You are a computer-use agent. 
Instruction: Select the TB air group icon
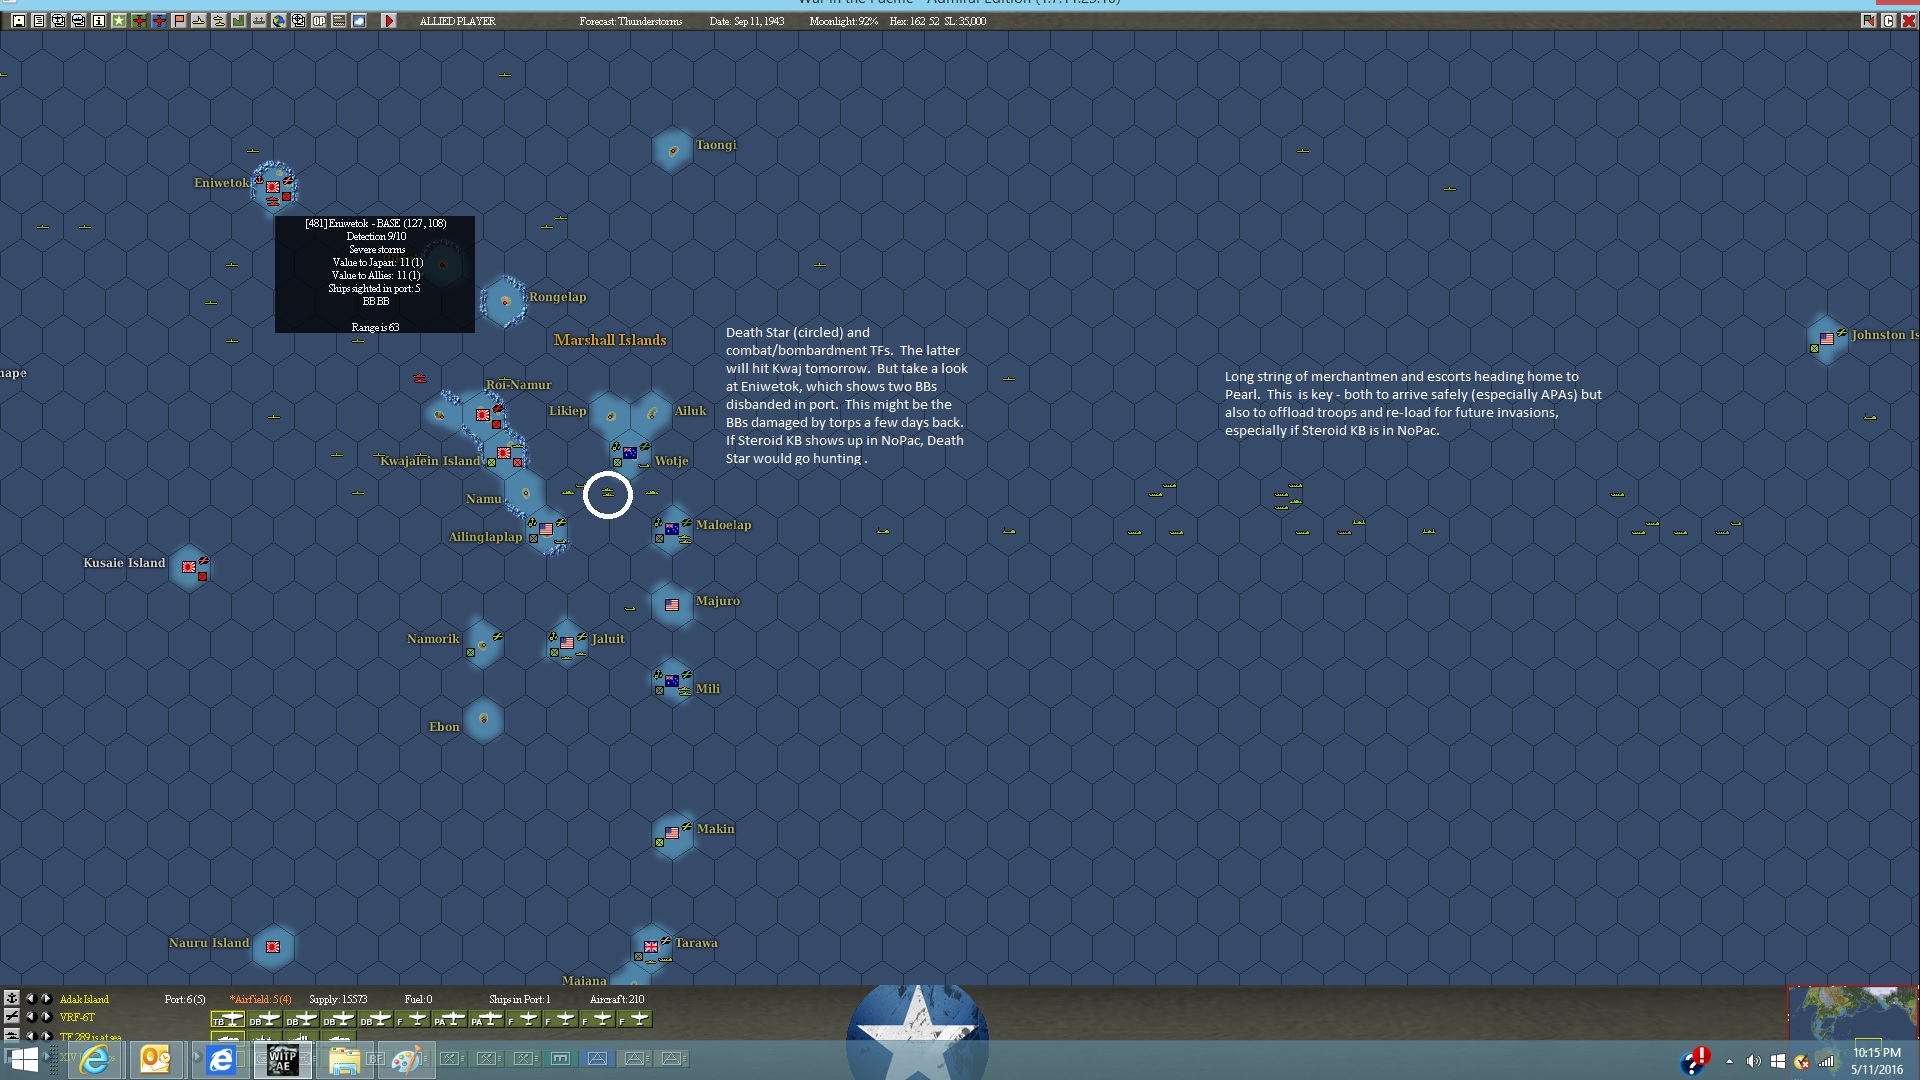click(227, 1020)
